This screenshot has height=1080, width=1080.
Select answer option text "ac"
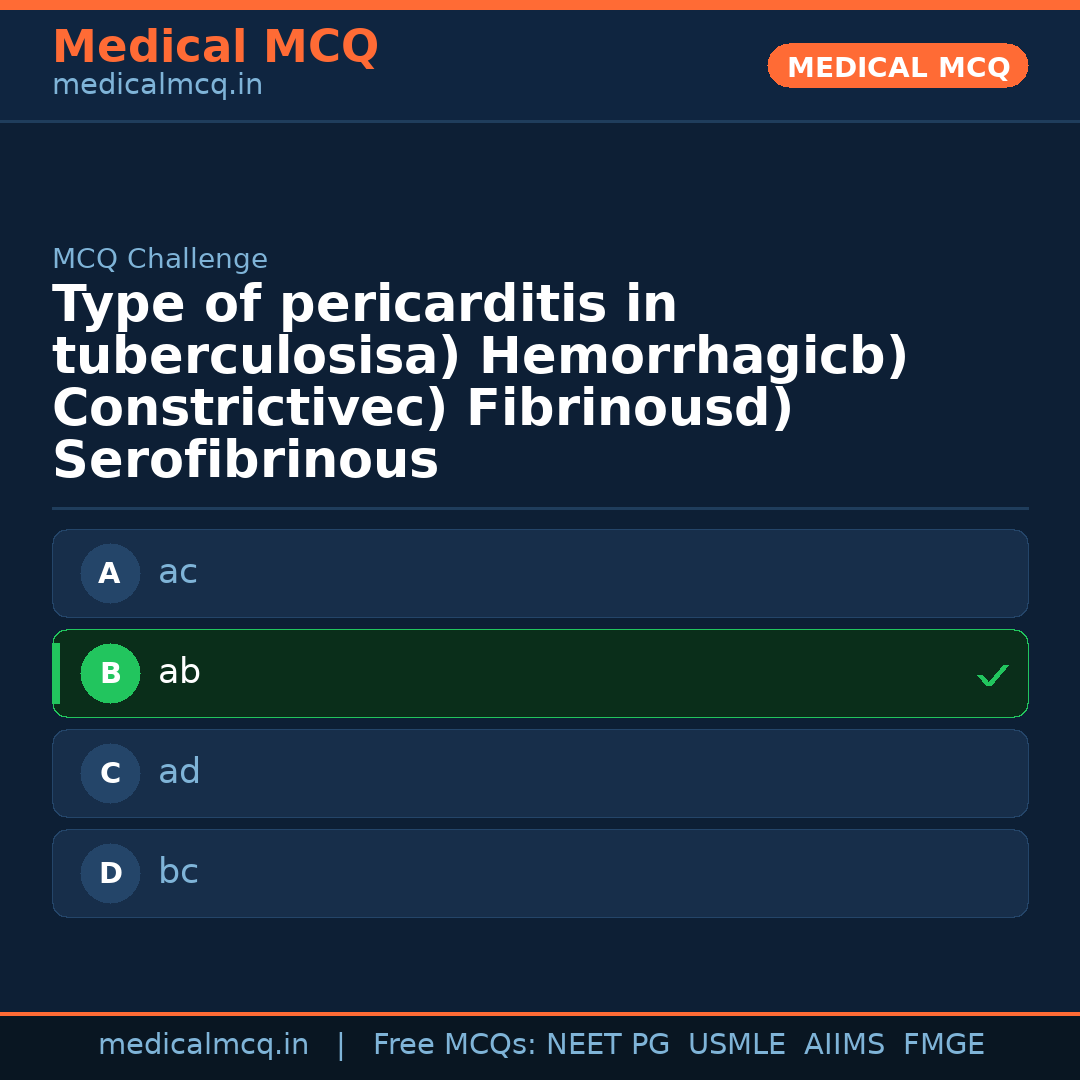pos(178,573)
